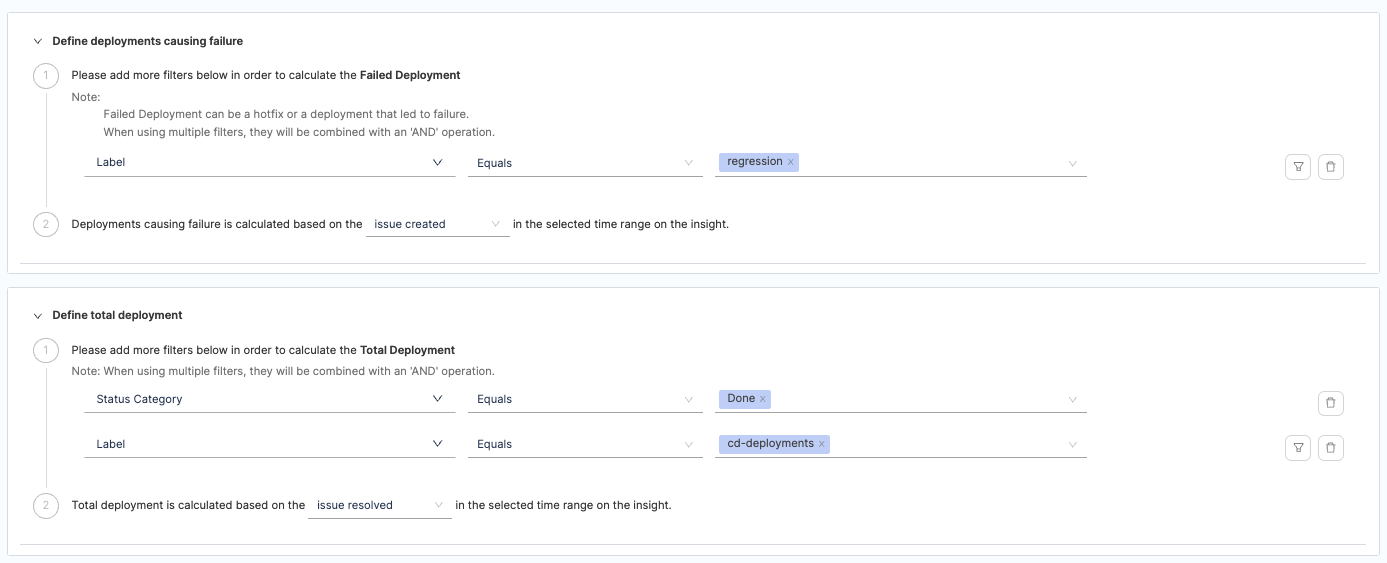The width and height of the screenshot is (1387, 563).
Task: Delete the Status Category filter row
Action: tap(1330, 403)
